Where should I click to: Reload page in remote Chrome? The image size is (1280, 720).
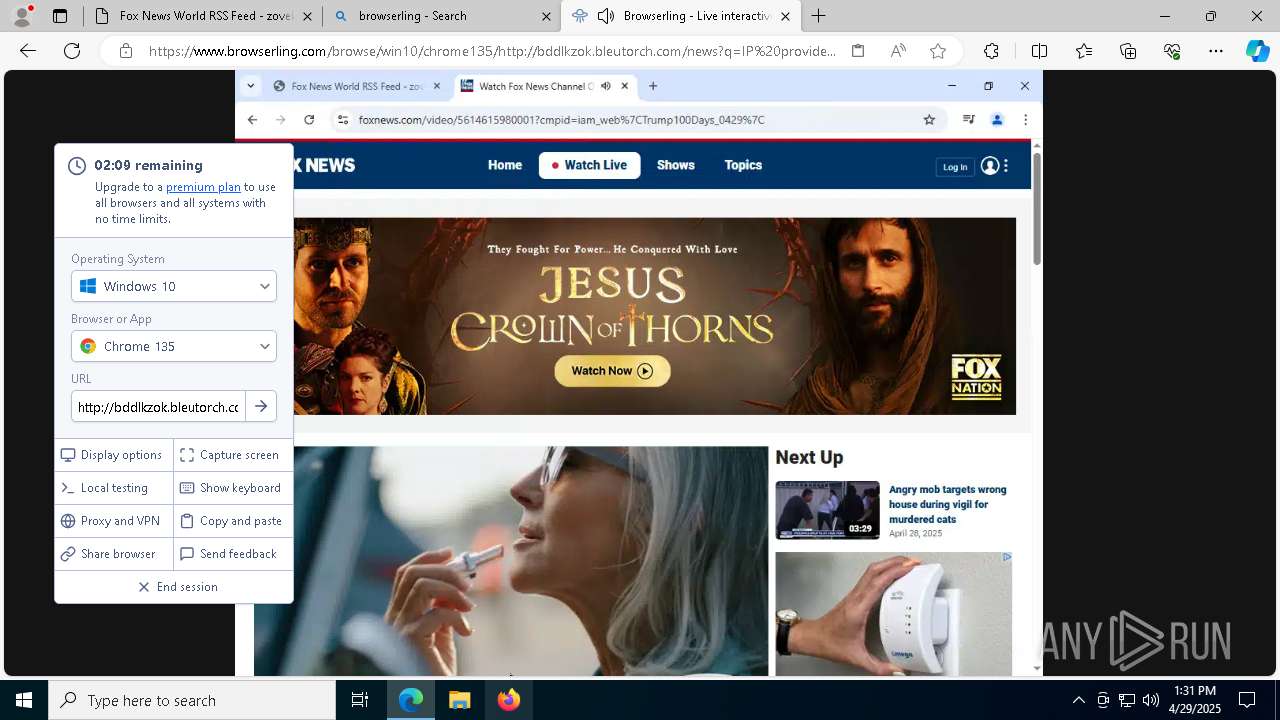coord(309,120)
